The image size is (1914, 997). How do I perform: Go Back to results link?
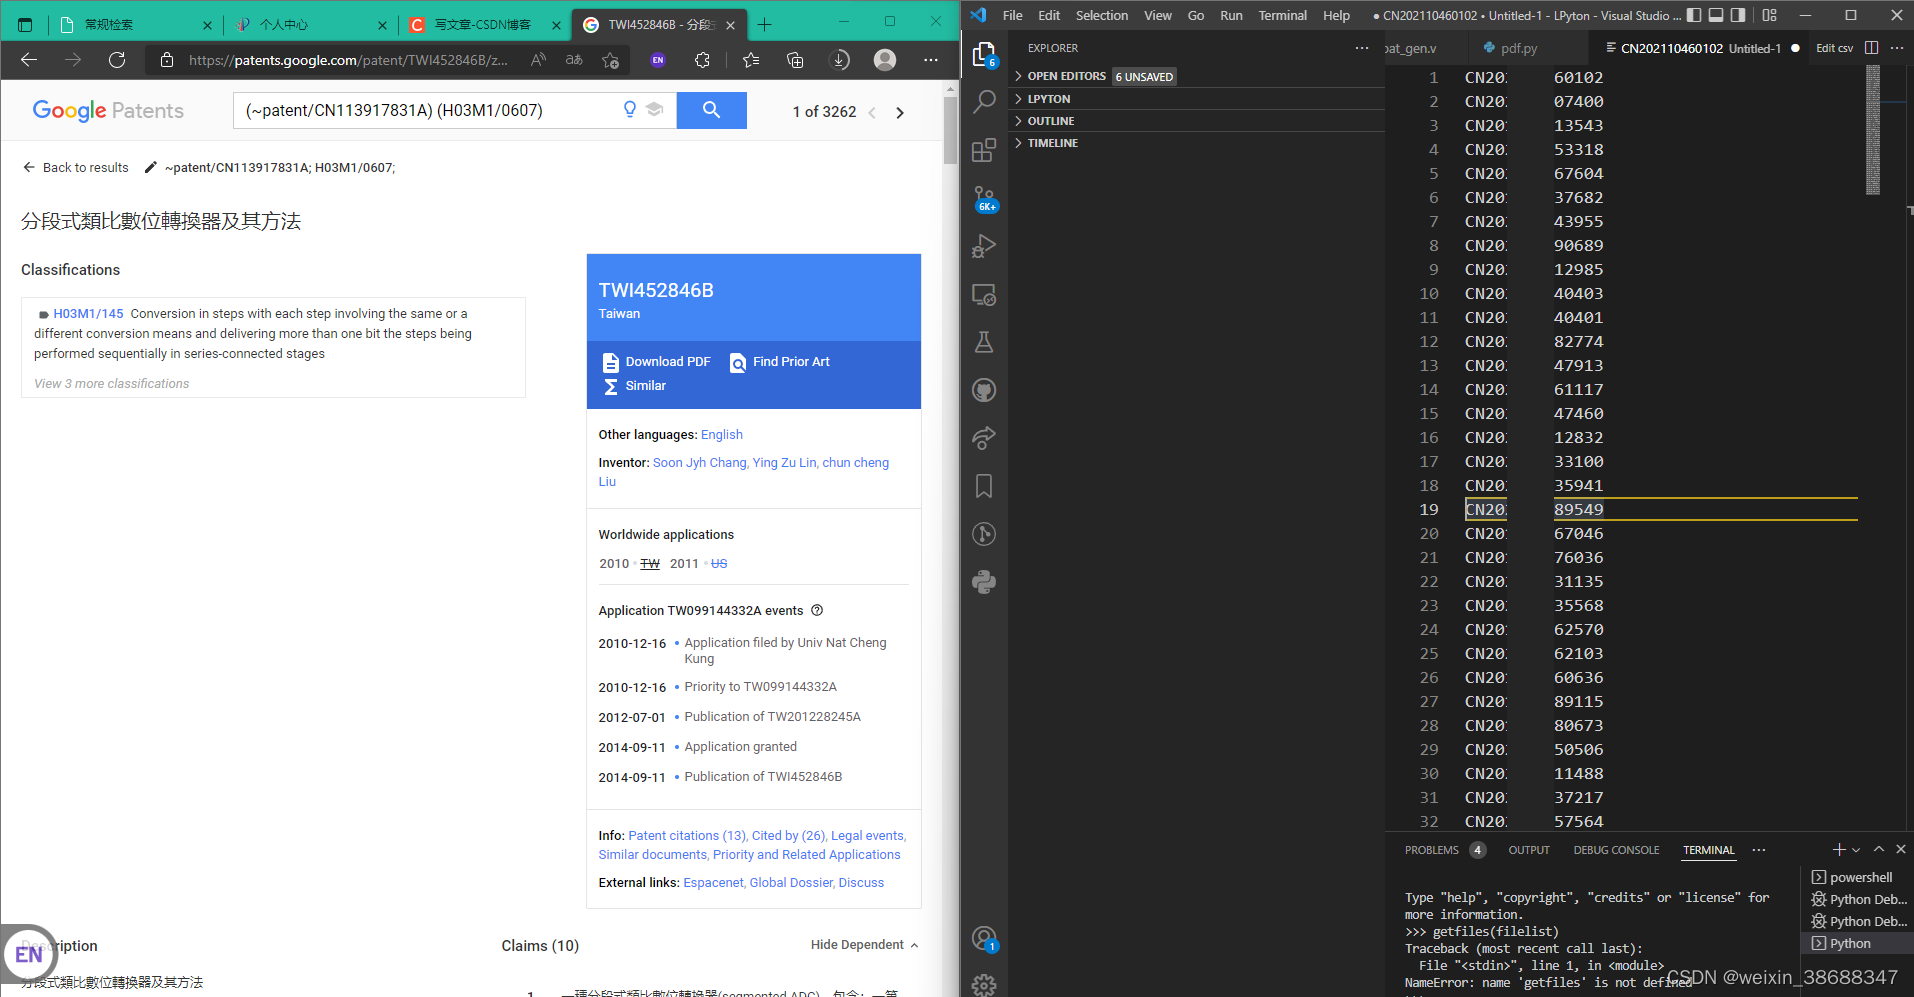pos(76,168)
